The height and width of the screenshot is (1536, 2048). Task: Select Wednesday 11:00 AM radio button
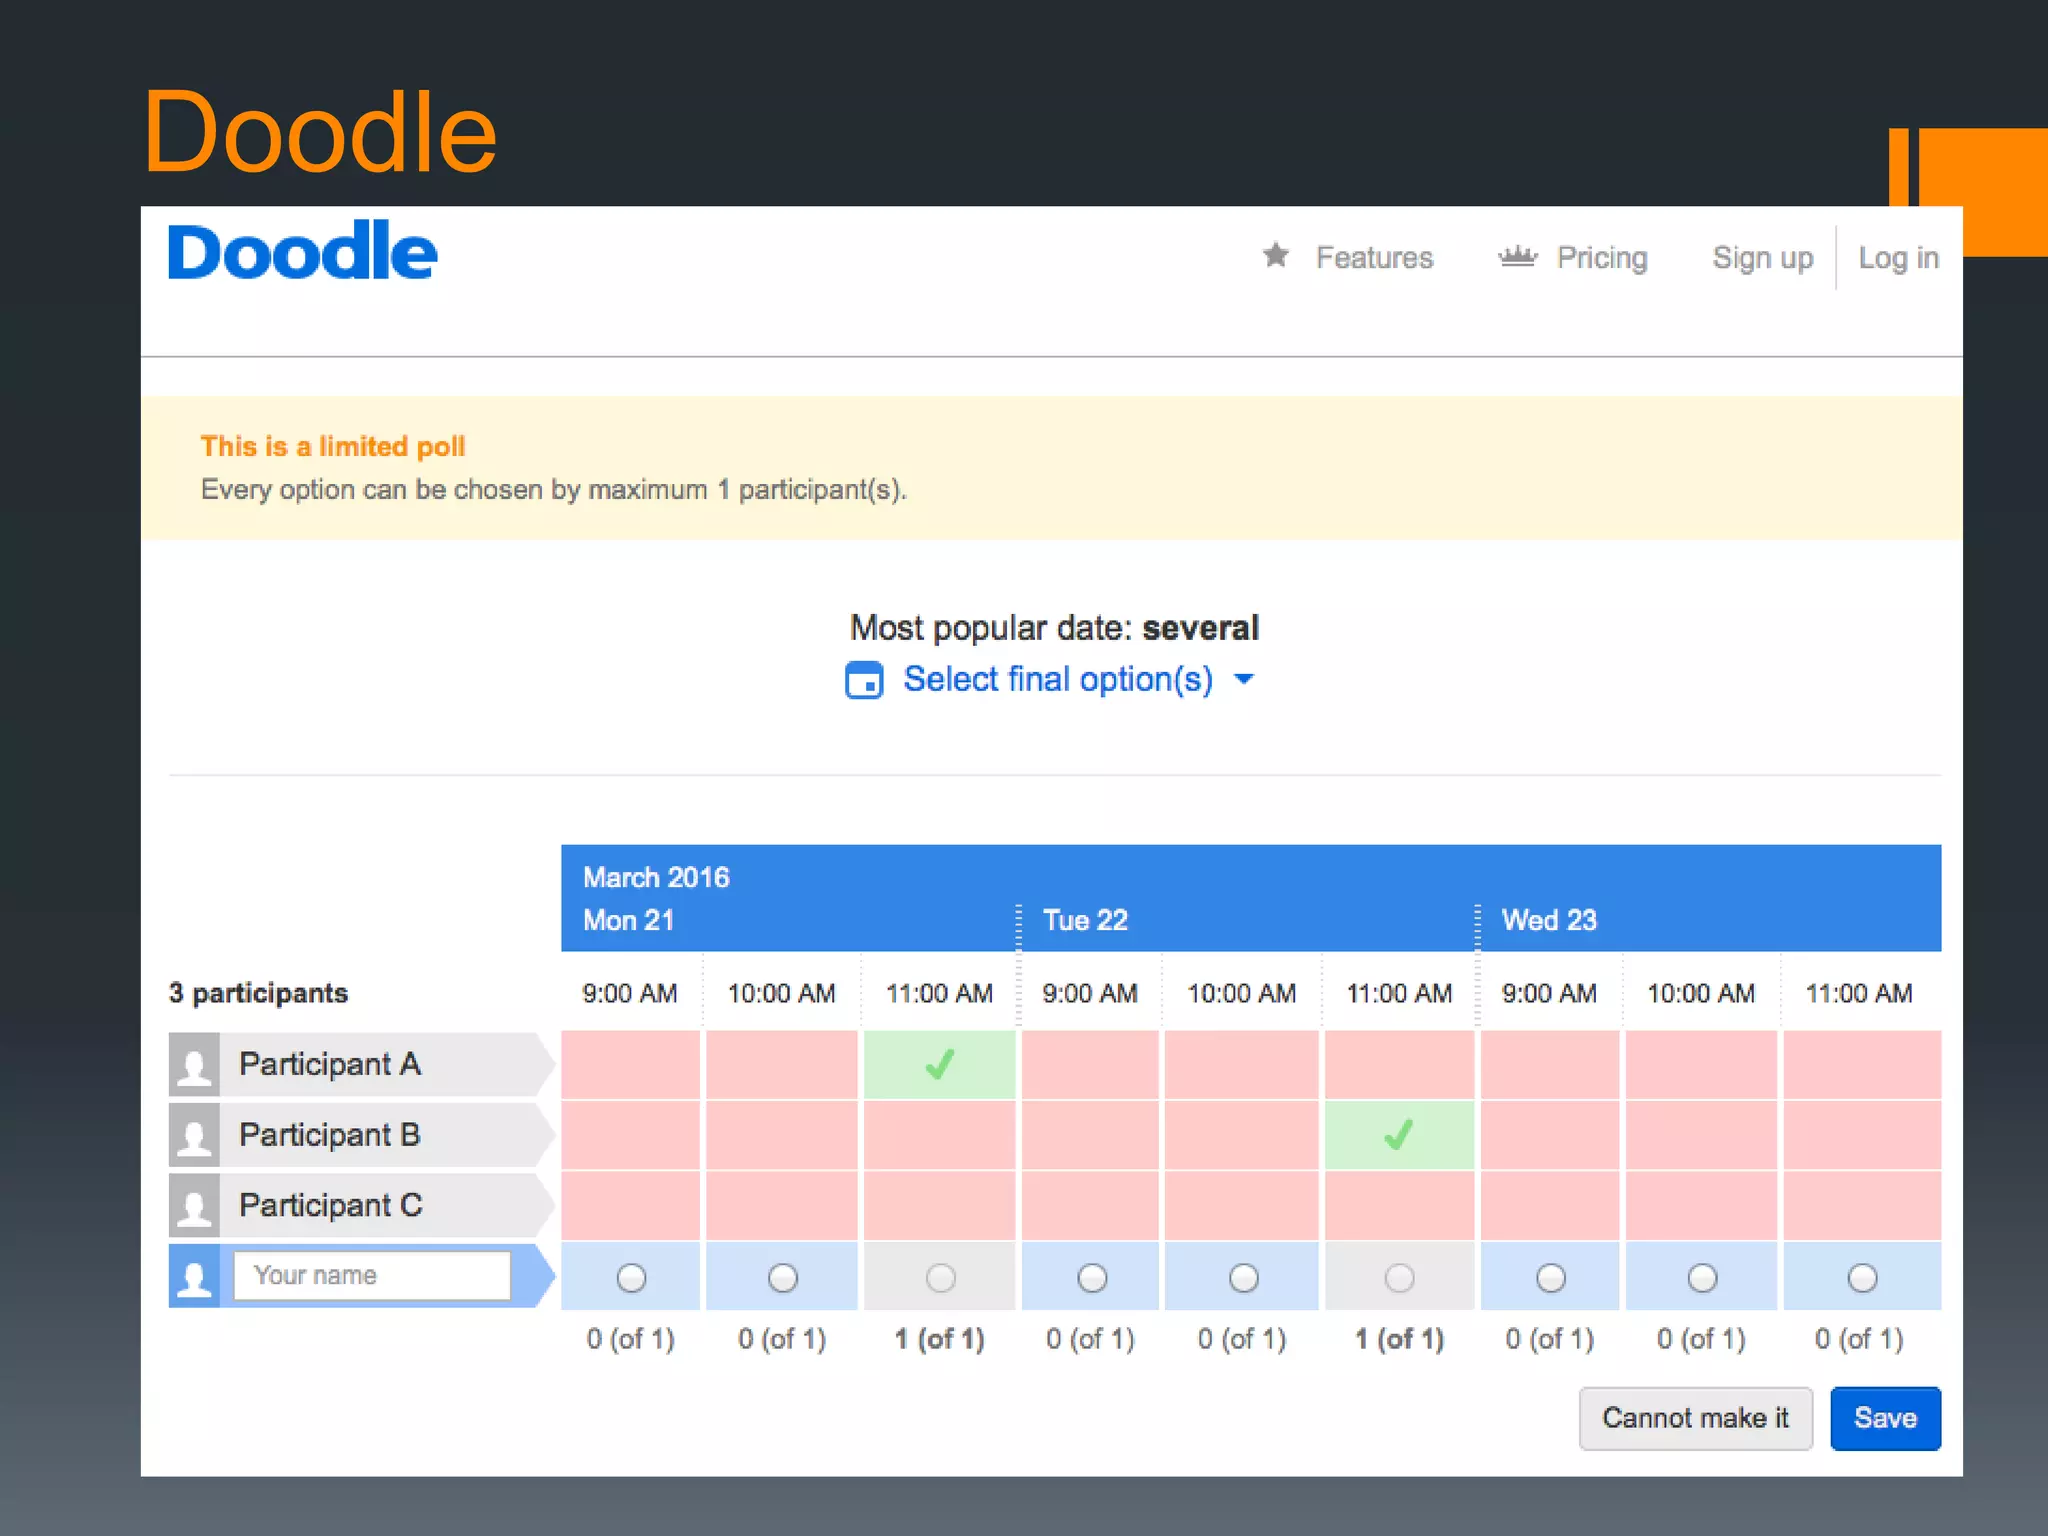pyautogui.click(x=1861, y=1277)
